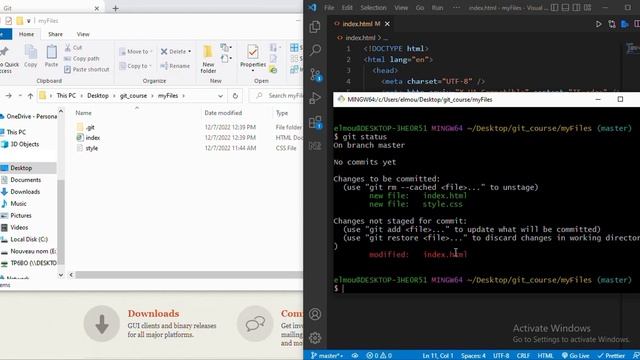This screenshot has width=640, height=360.
Task: Open the Edit menu in VS Code
Action: coord(347,8)
